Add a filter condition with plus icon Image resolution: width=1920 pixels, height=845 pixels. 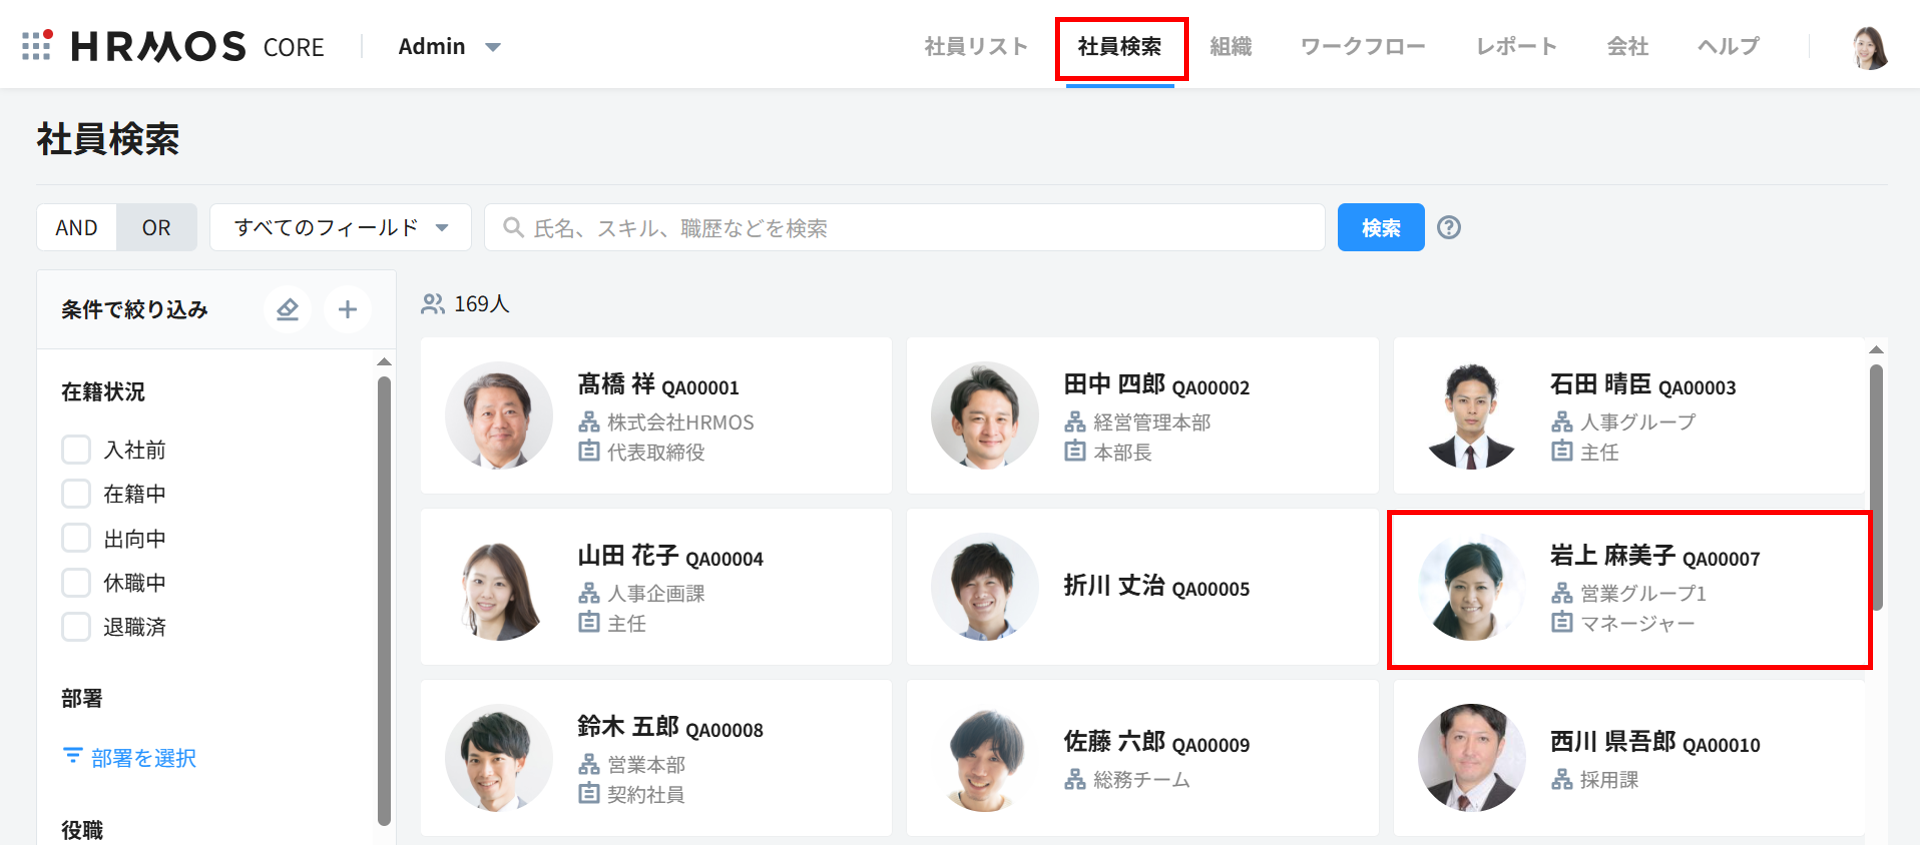click(347, 310)
